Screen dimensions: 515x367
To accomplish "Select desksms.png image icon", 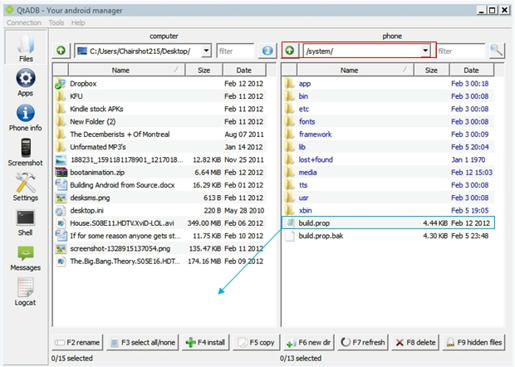I will (x=61, y=198).
